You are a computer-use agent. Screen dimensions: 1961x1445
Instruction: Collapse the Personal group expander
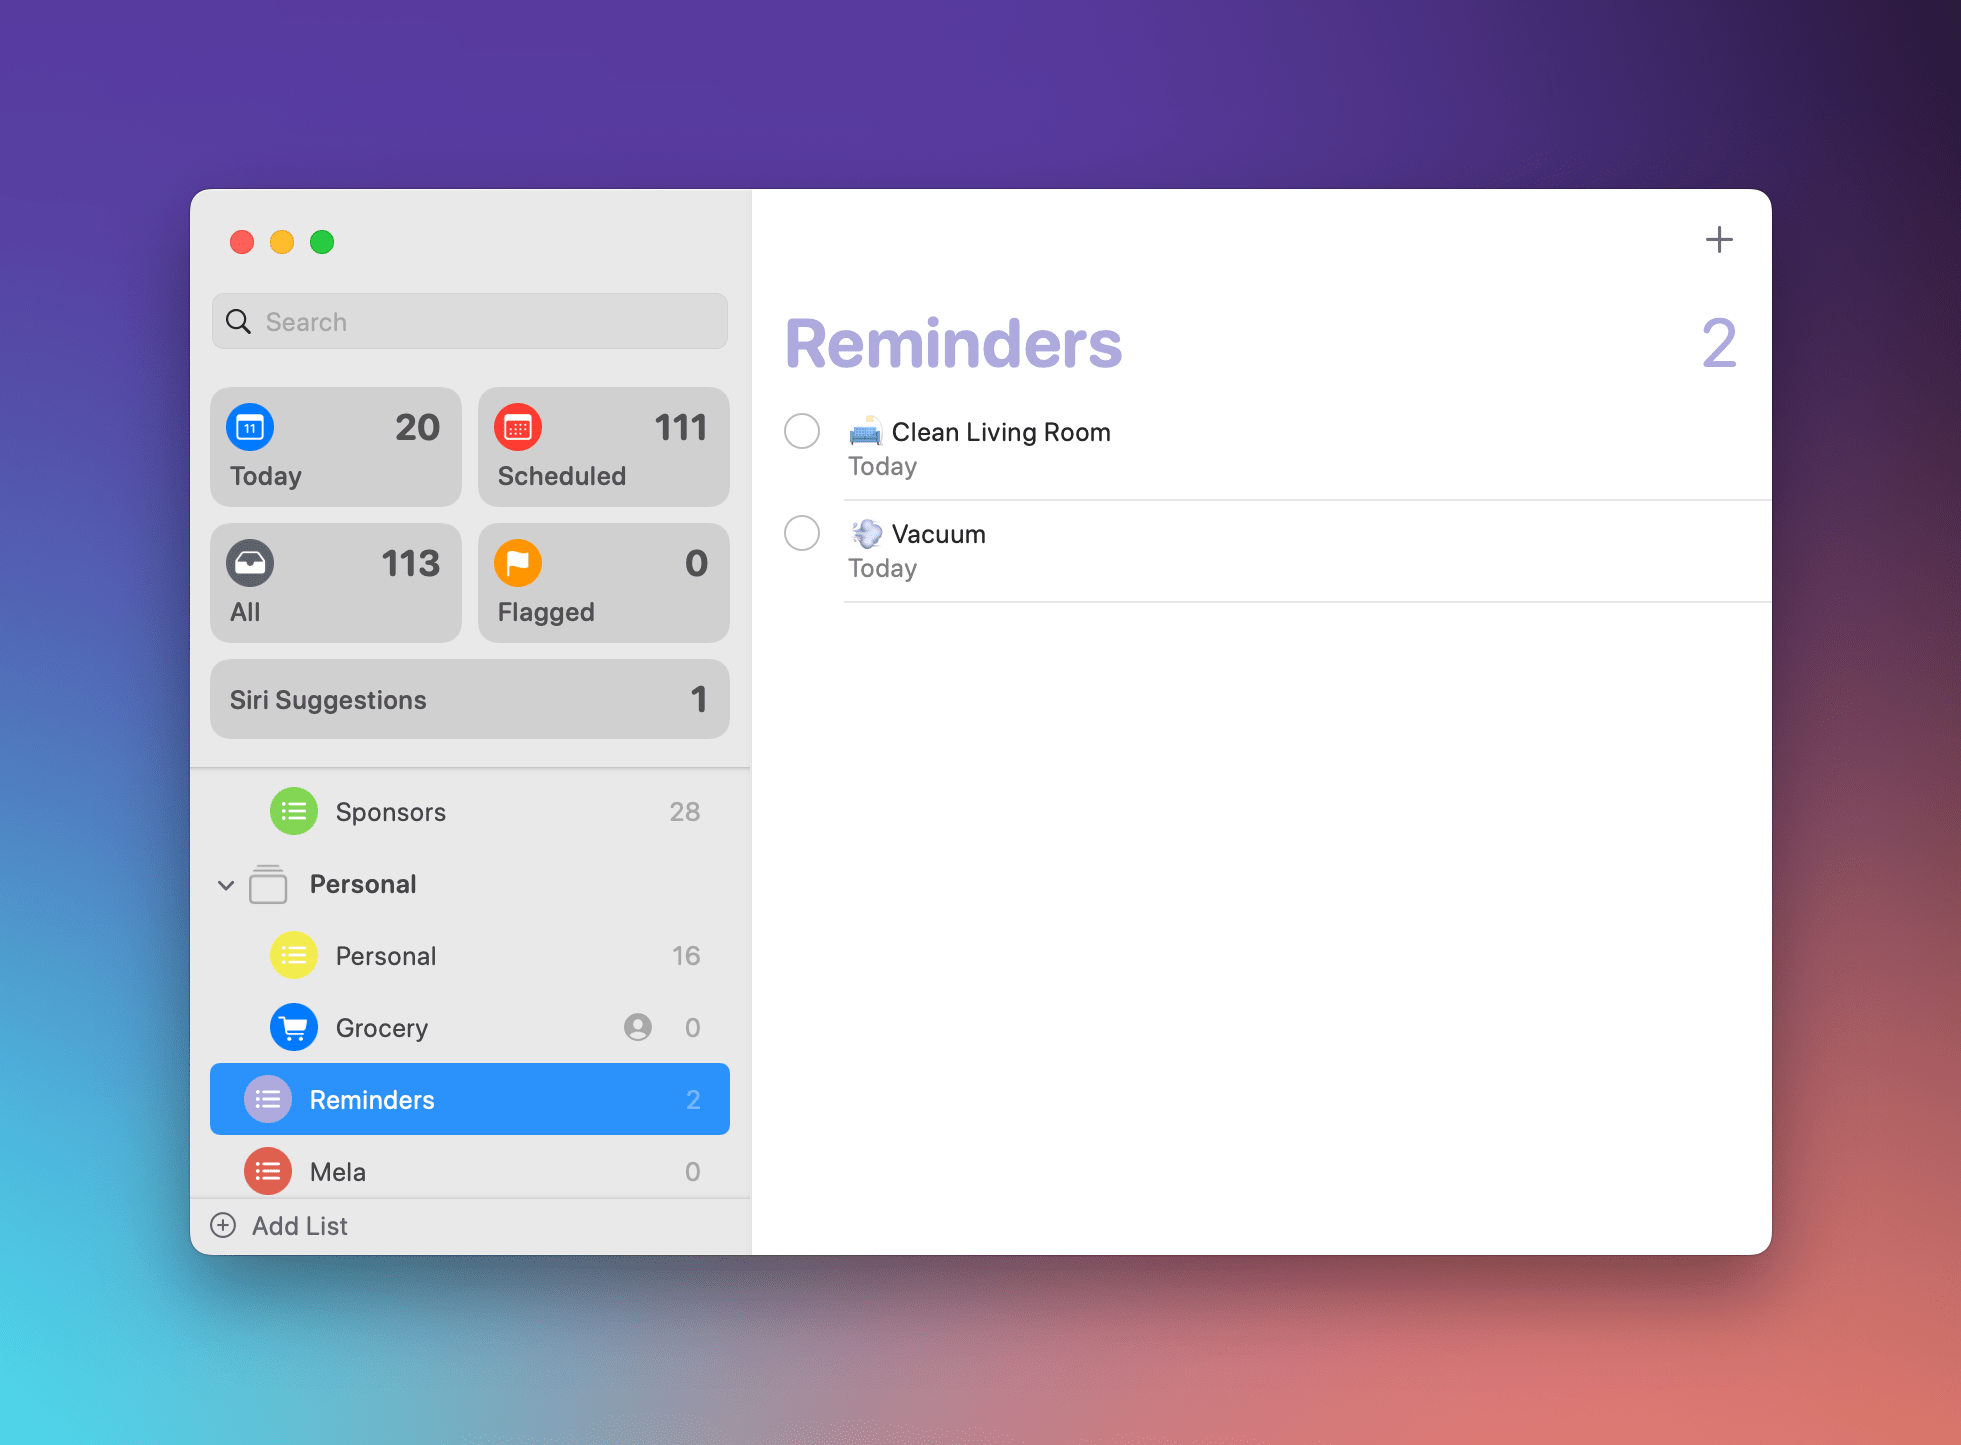point(225,883)
